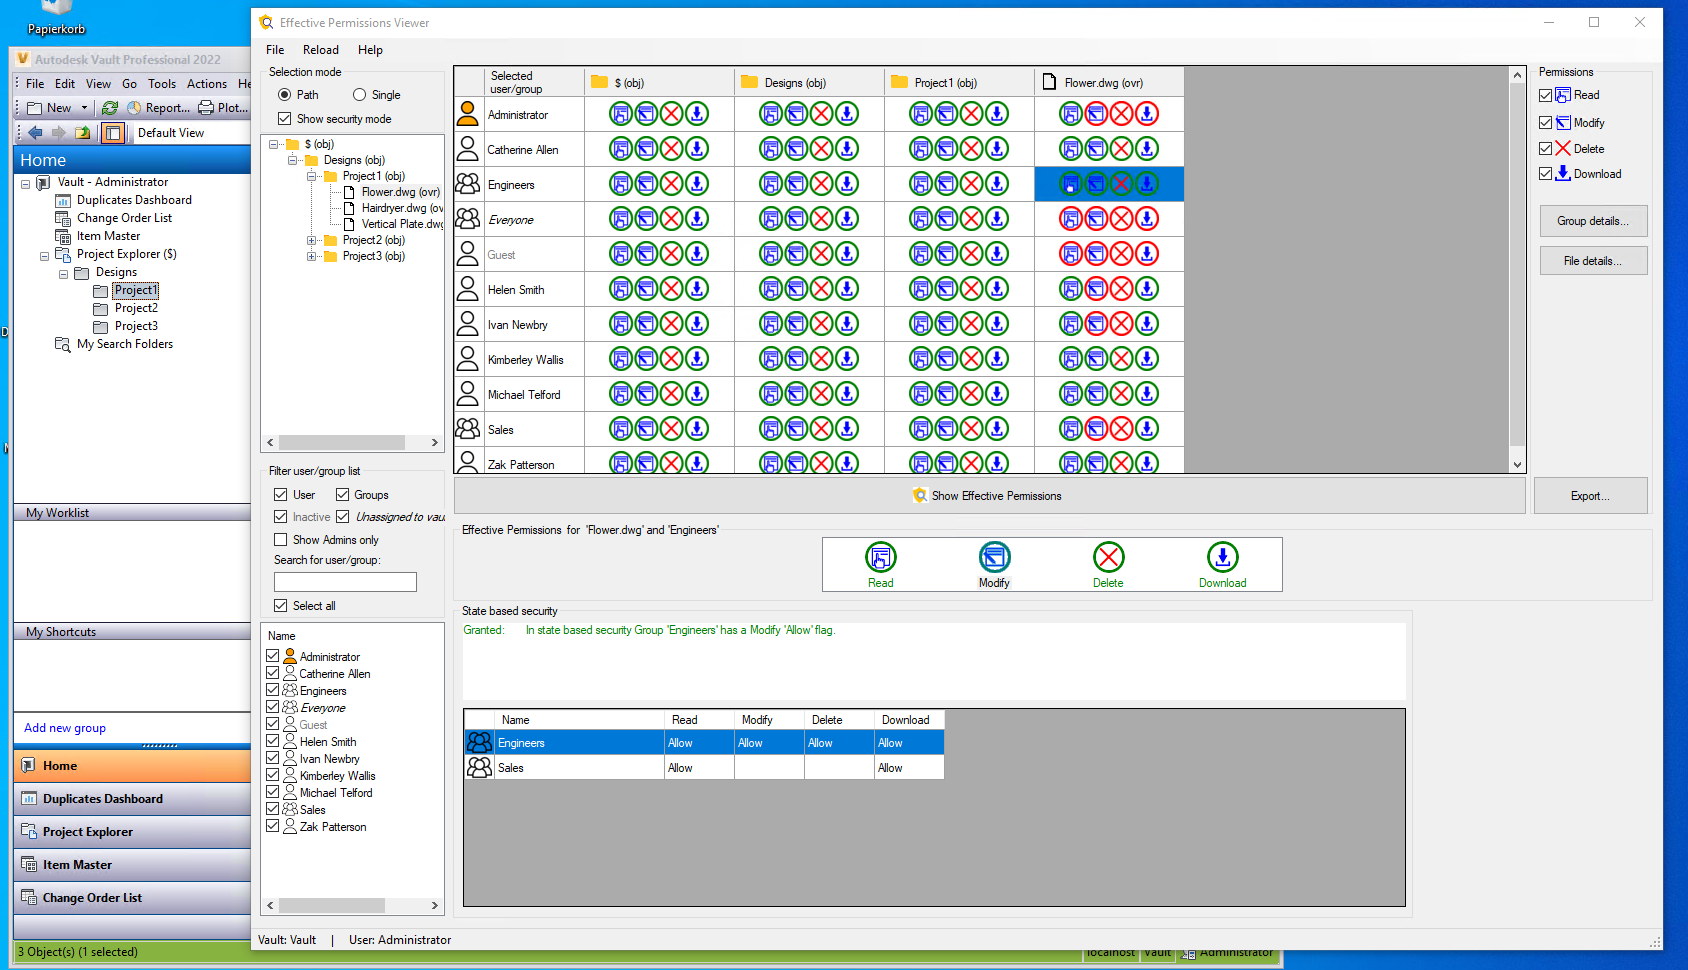Click the Administrator user icon in grid
Screen dimensions: 1688x970
[467, 114]
